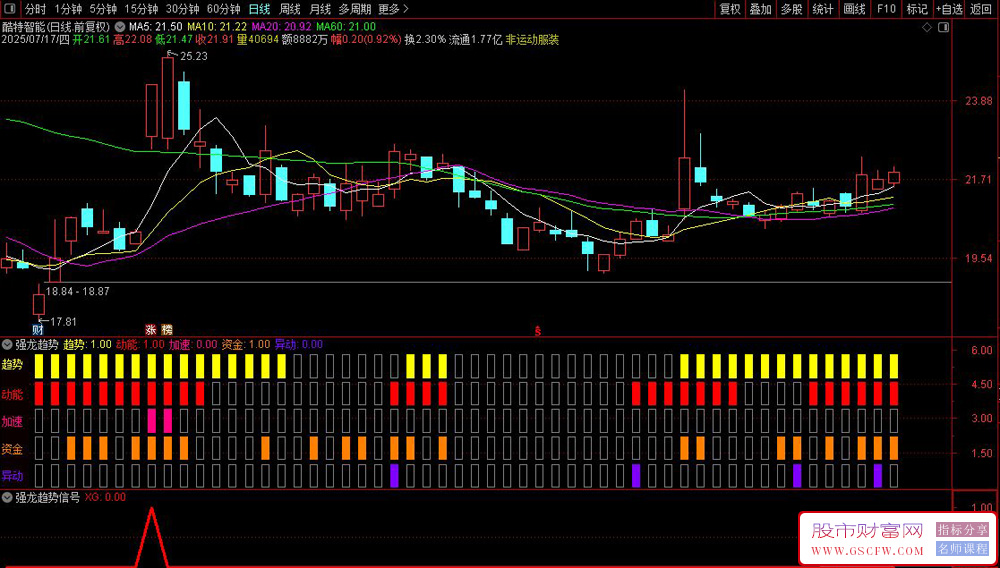This screenshot has width=1000, height=568.
Task: Click the 资金 row label at left
Action: 12,449
